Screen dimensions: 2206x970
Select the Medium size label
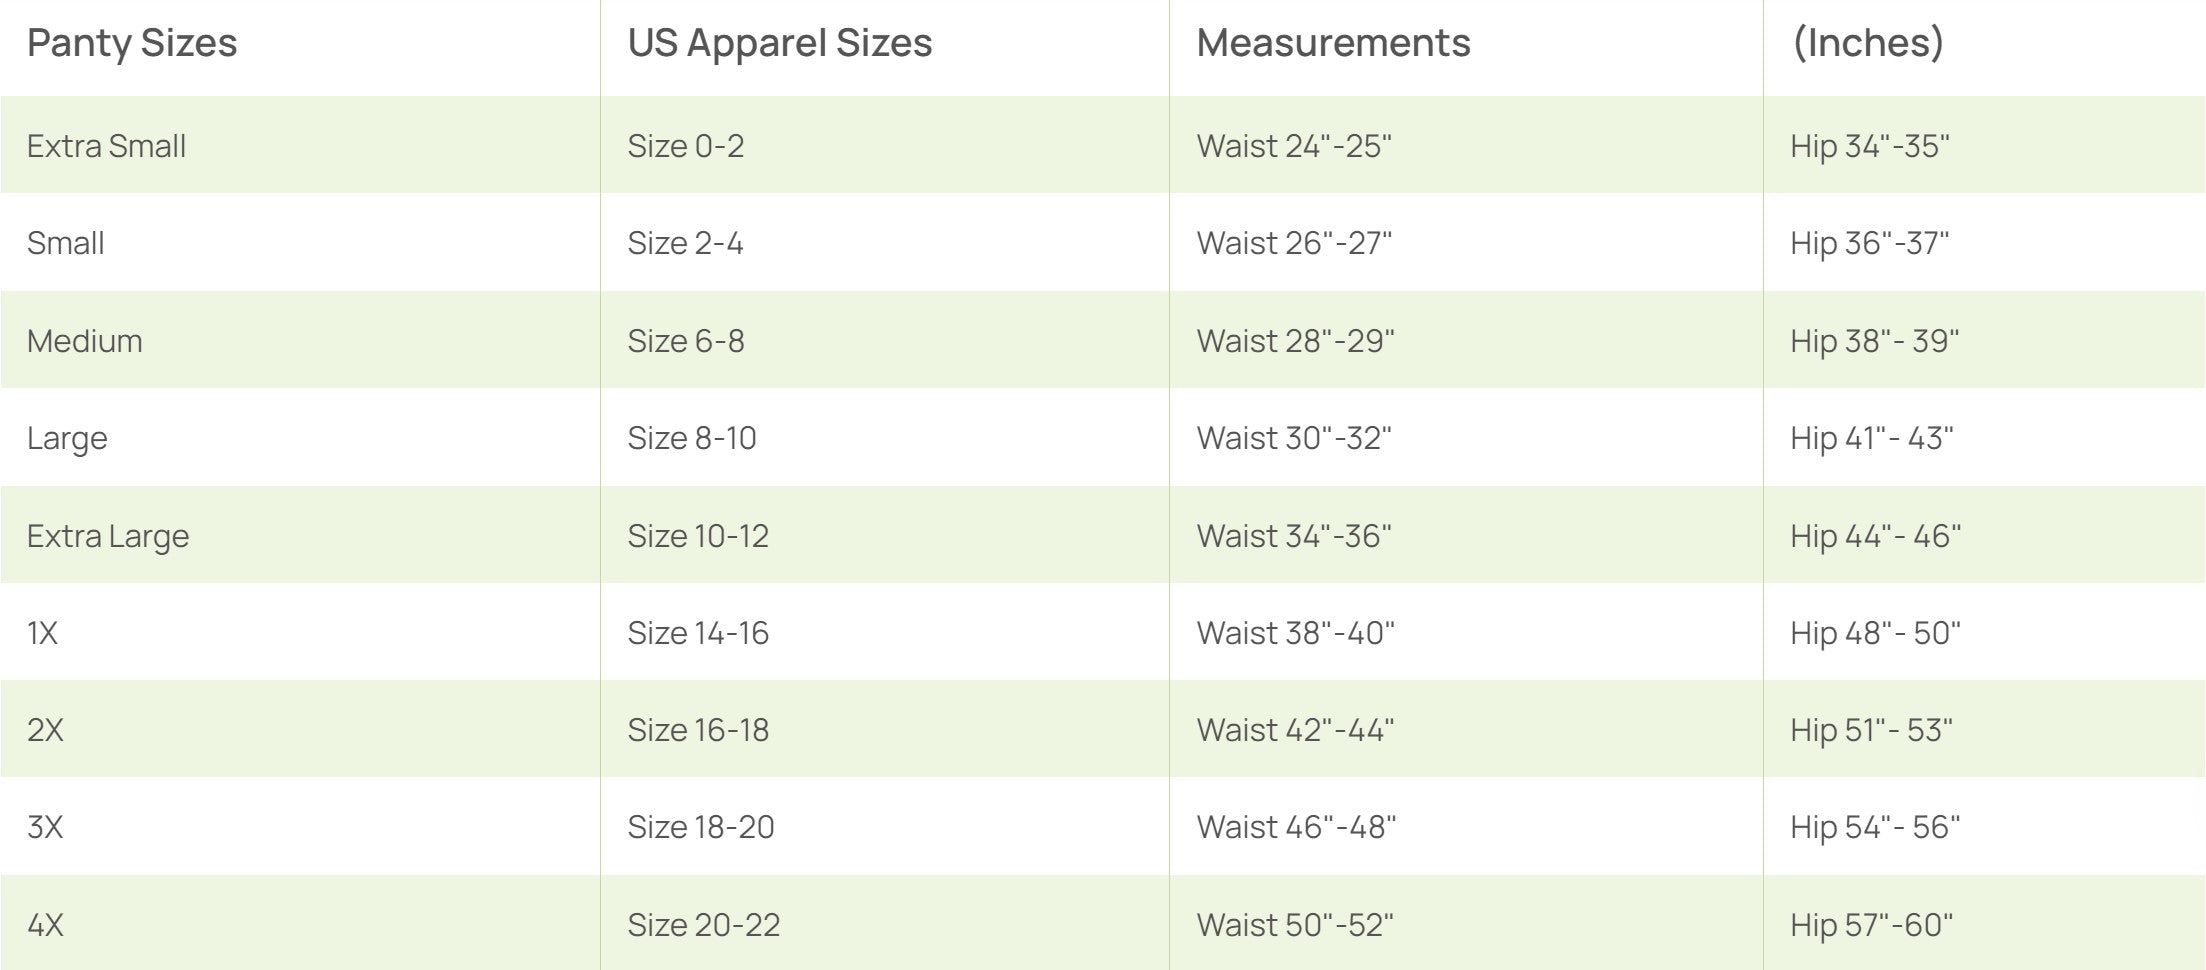point(84,341)
